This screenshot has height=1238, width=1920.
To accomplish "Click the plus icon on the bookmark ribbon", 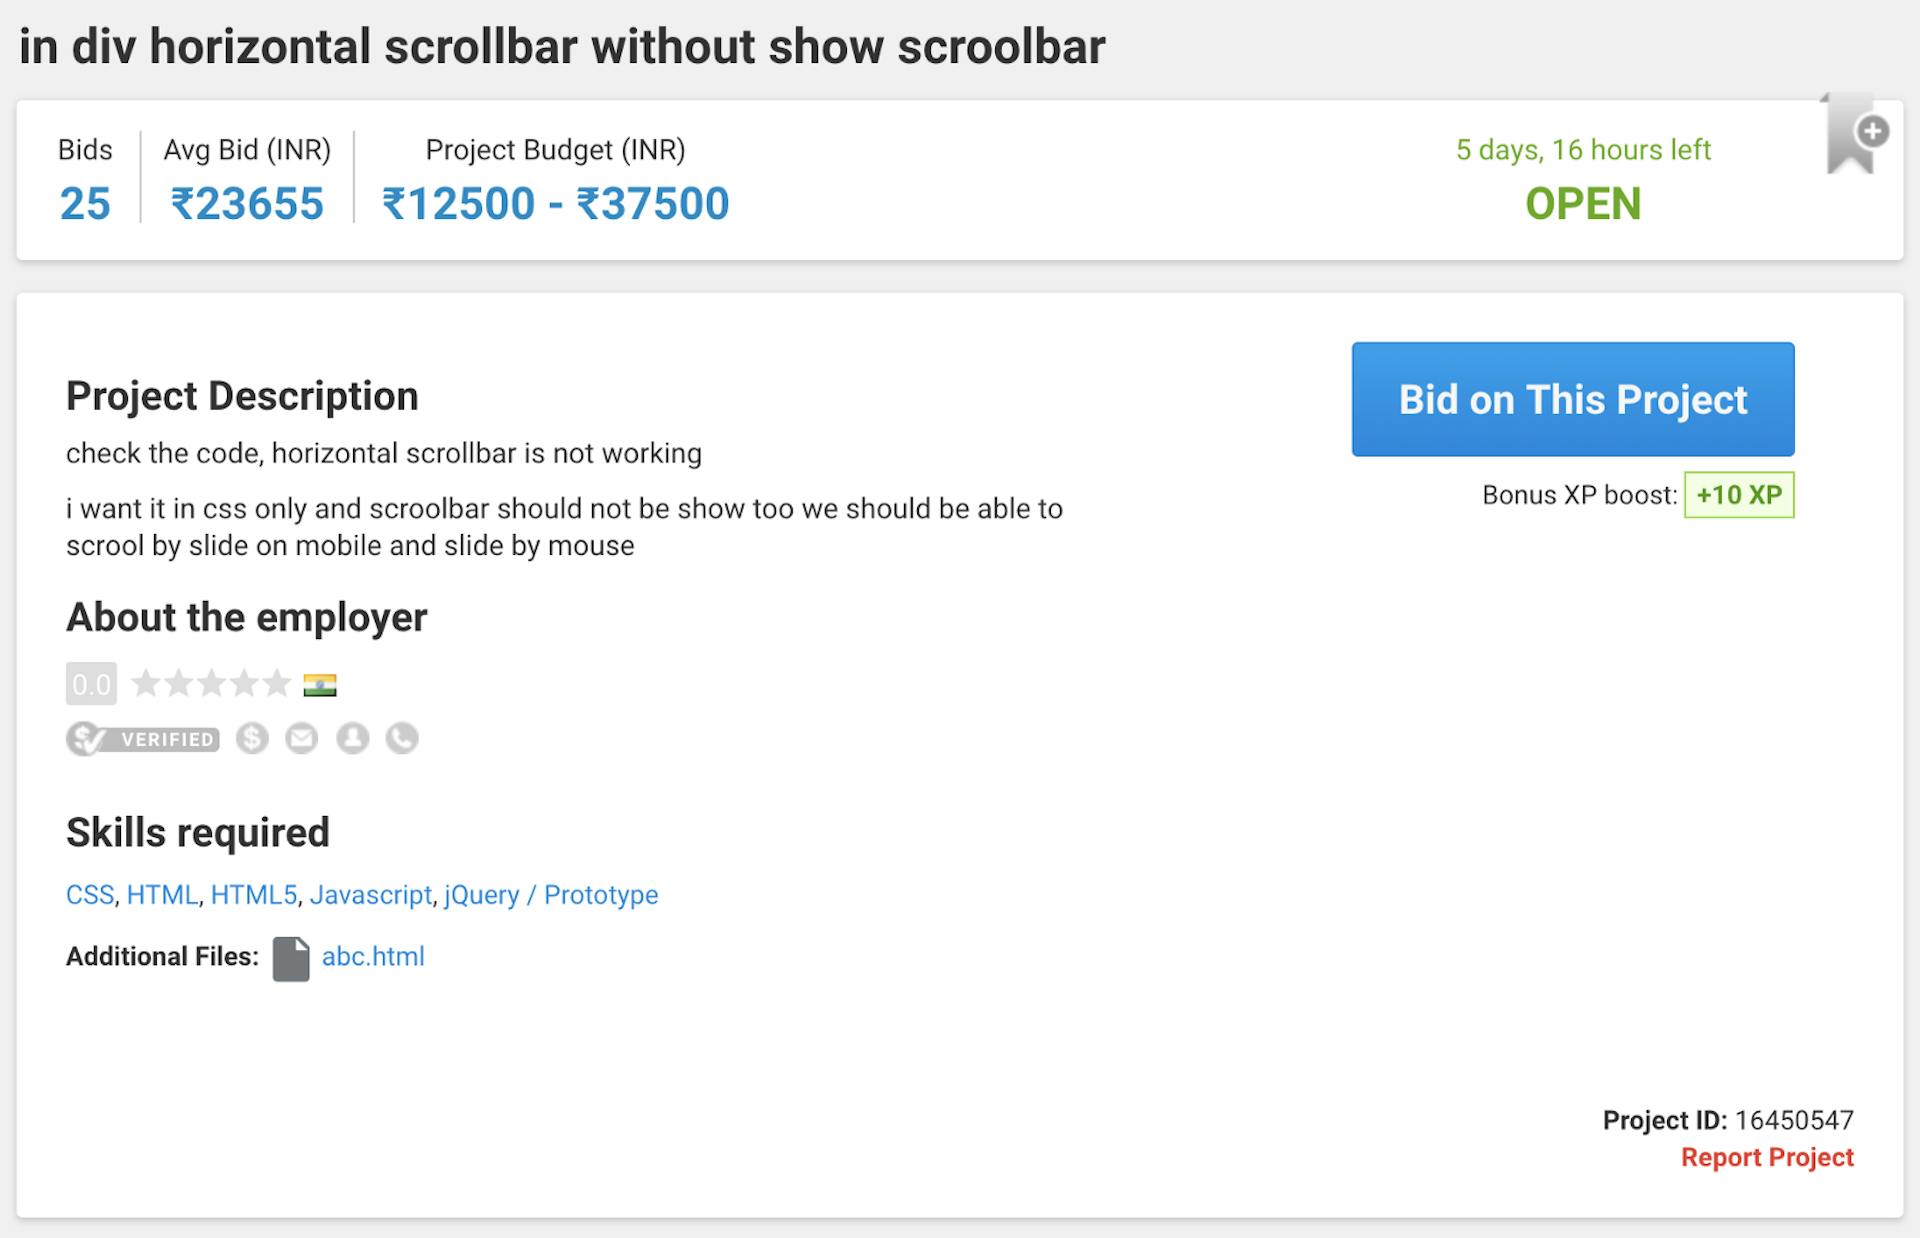I will coord(1873,129).
